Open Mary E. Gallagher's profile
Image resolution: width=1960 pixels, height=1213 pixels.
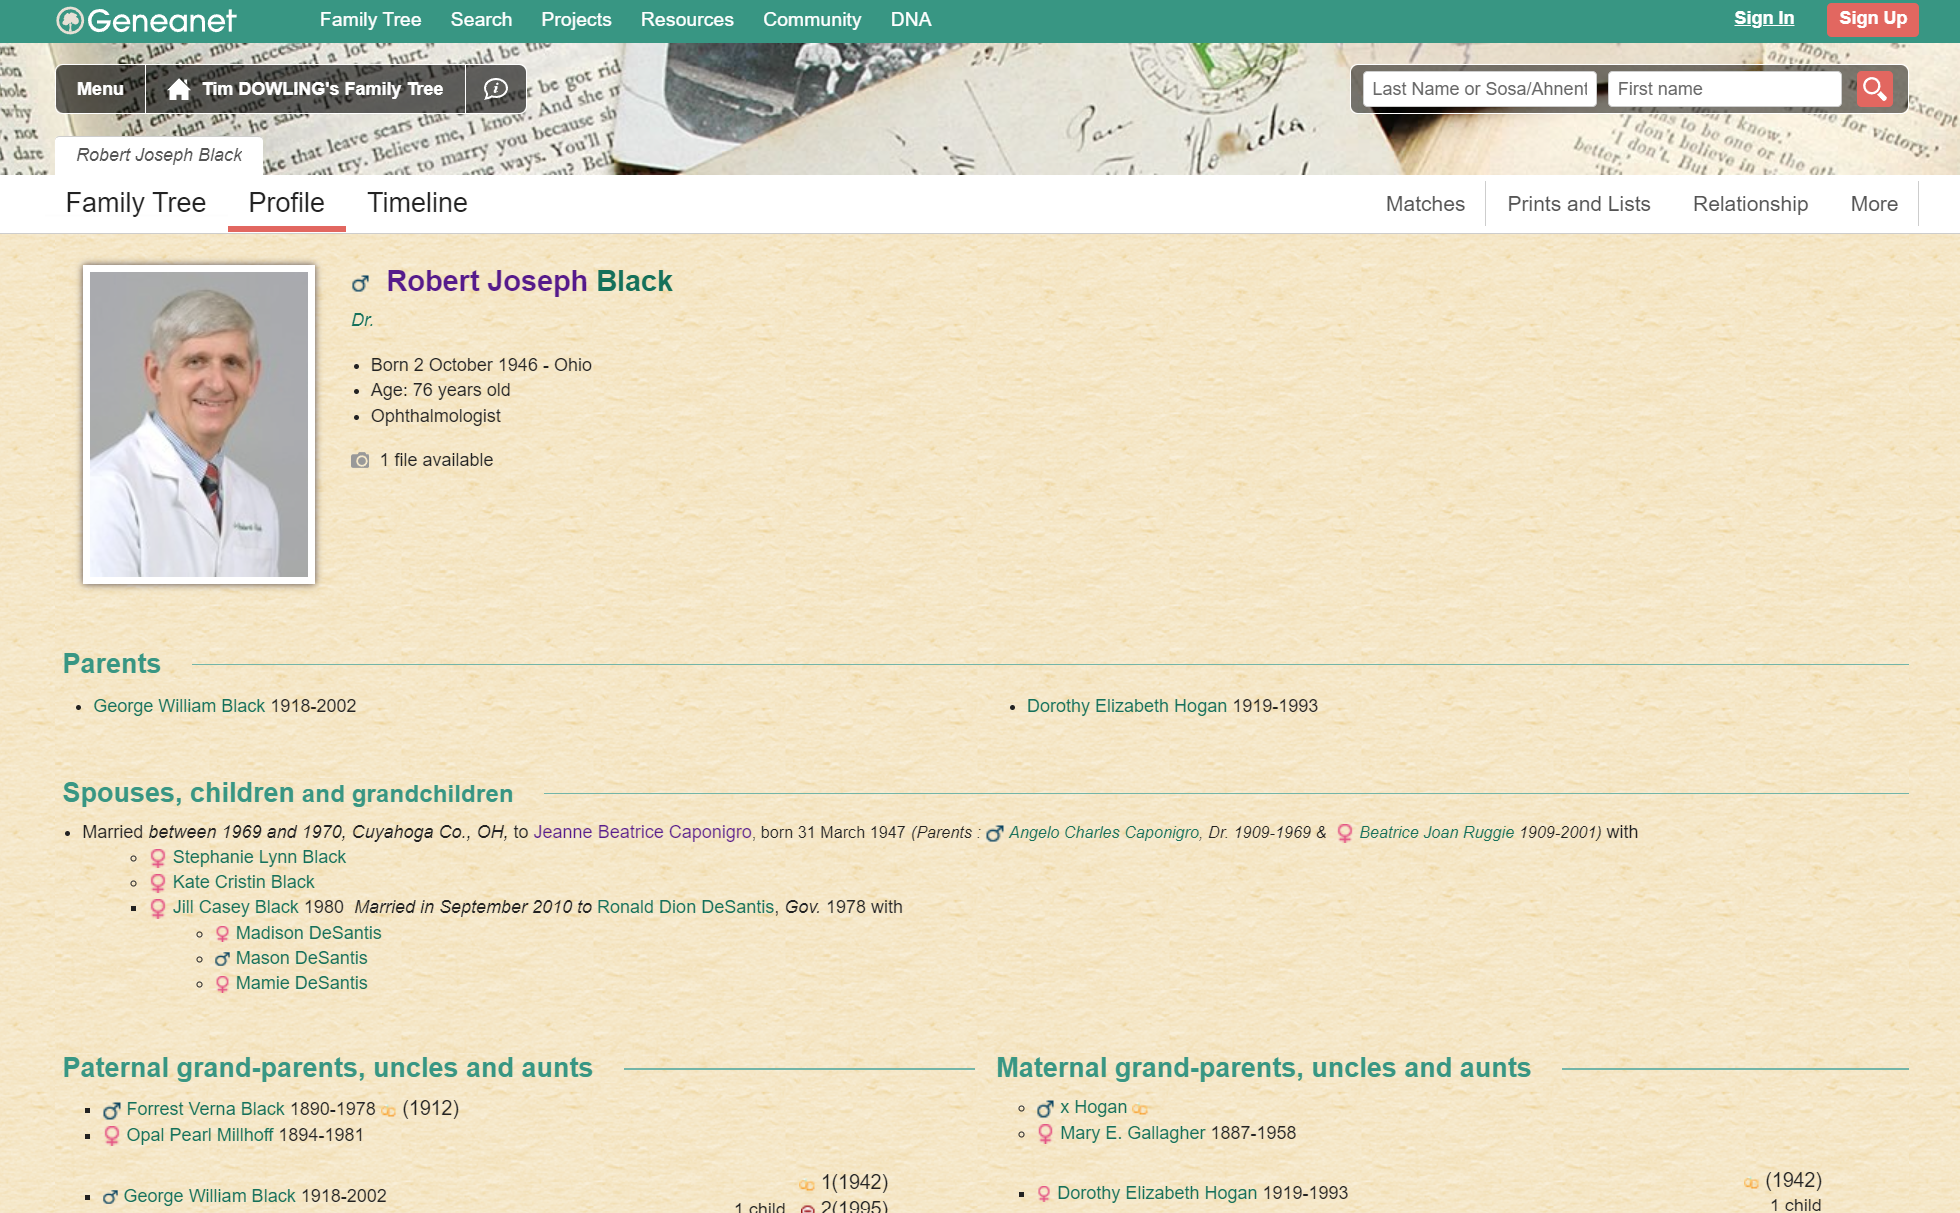click(x=1132, y=1133)
